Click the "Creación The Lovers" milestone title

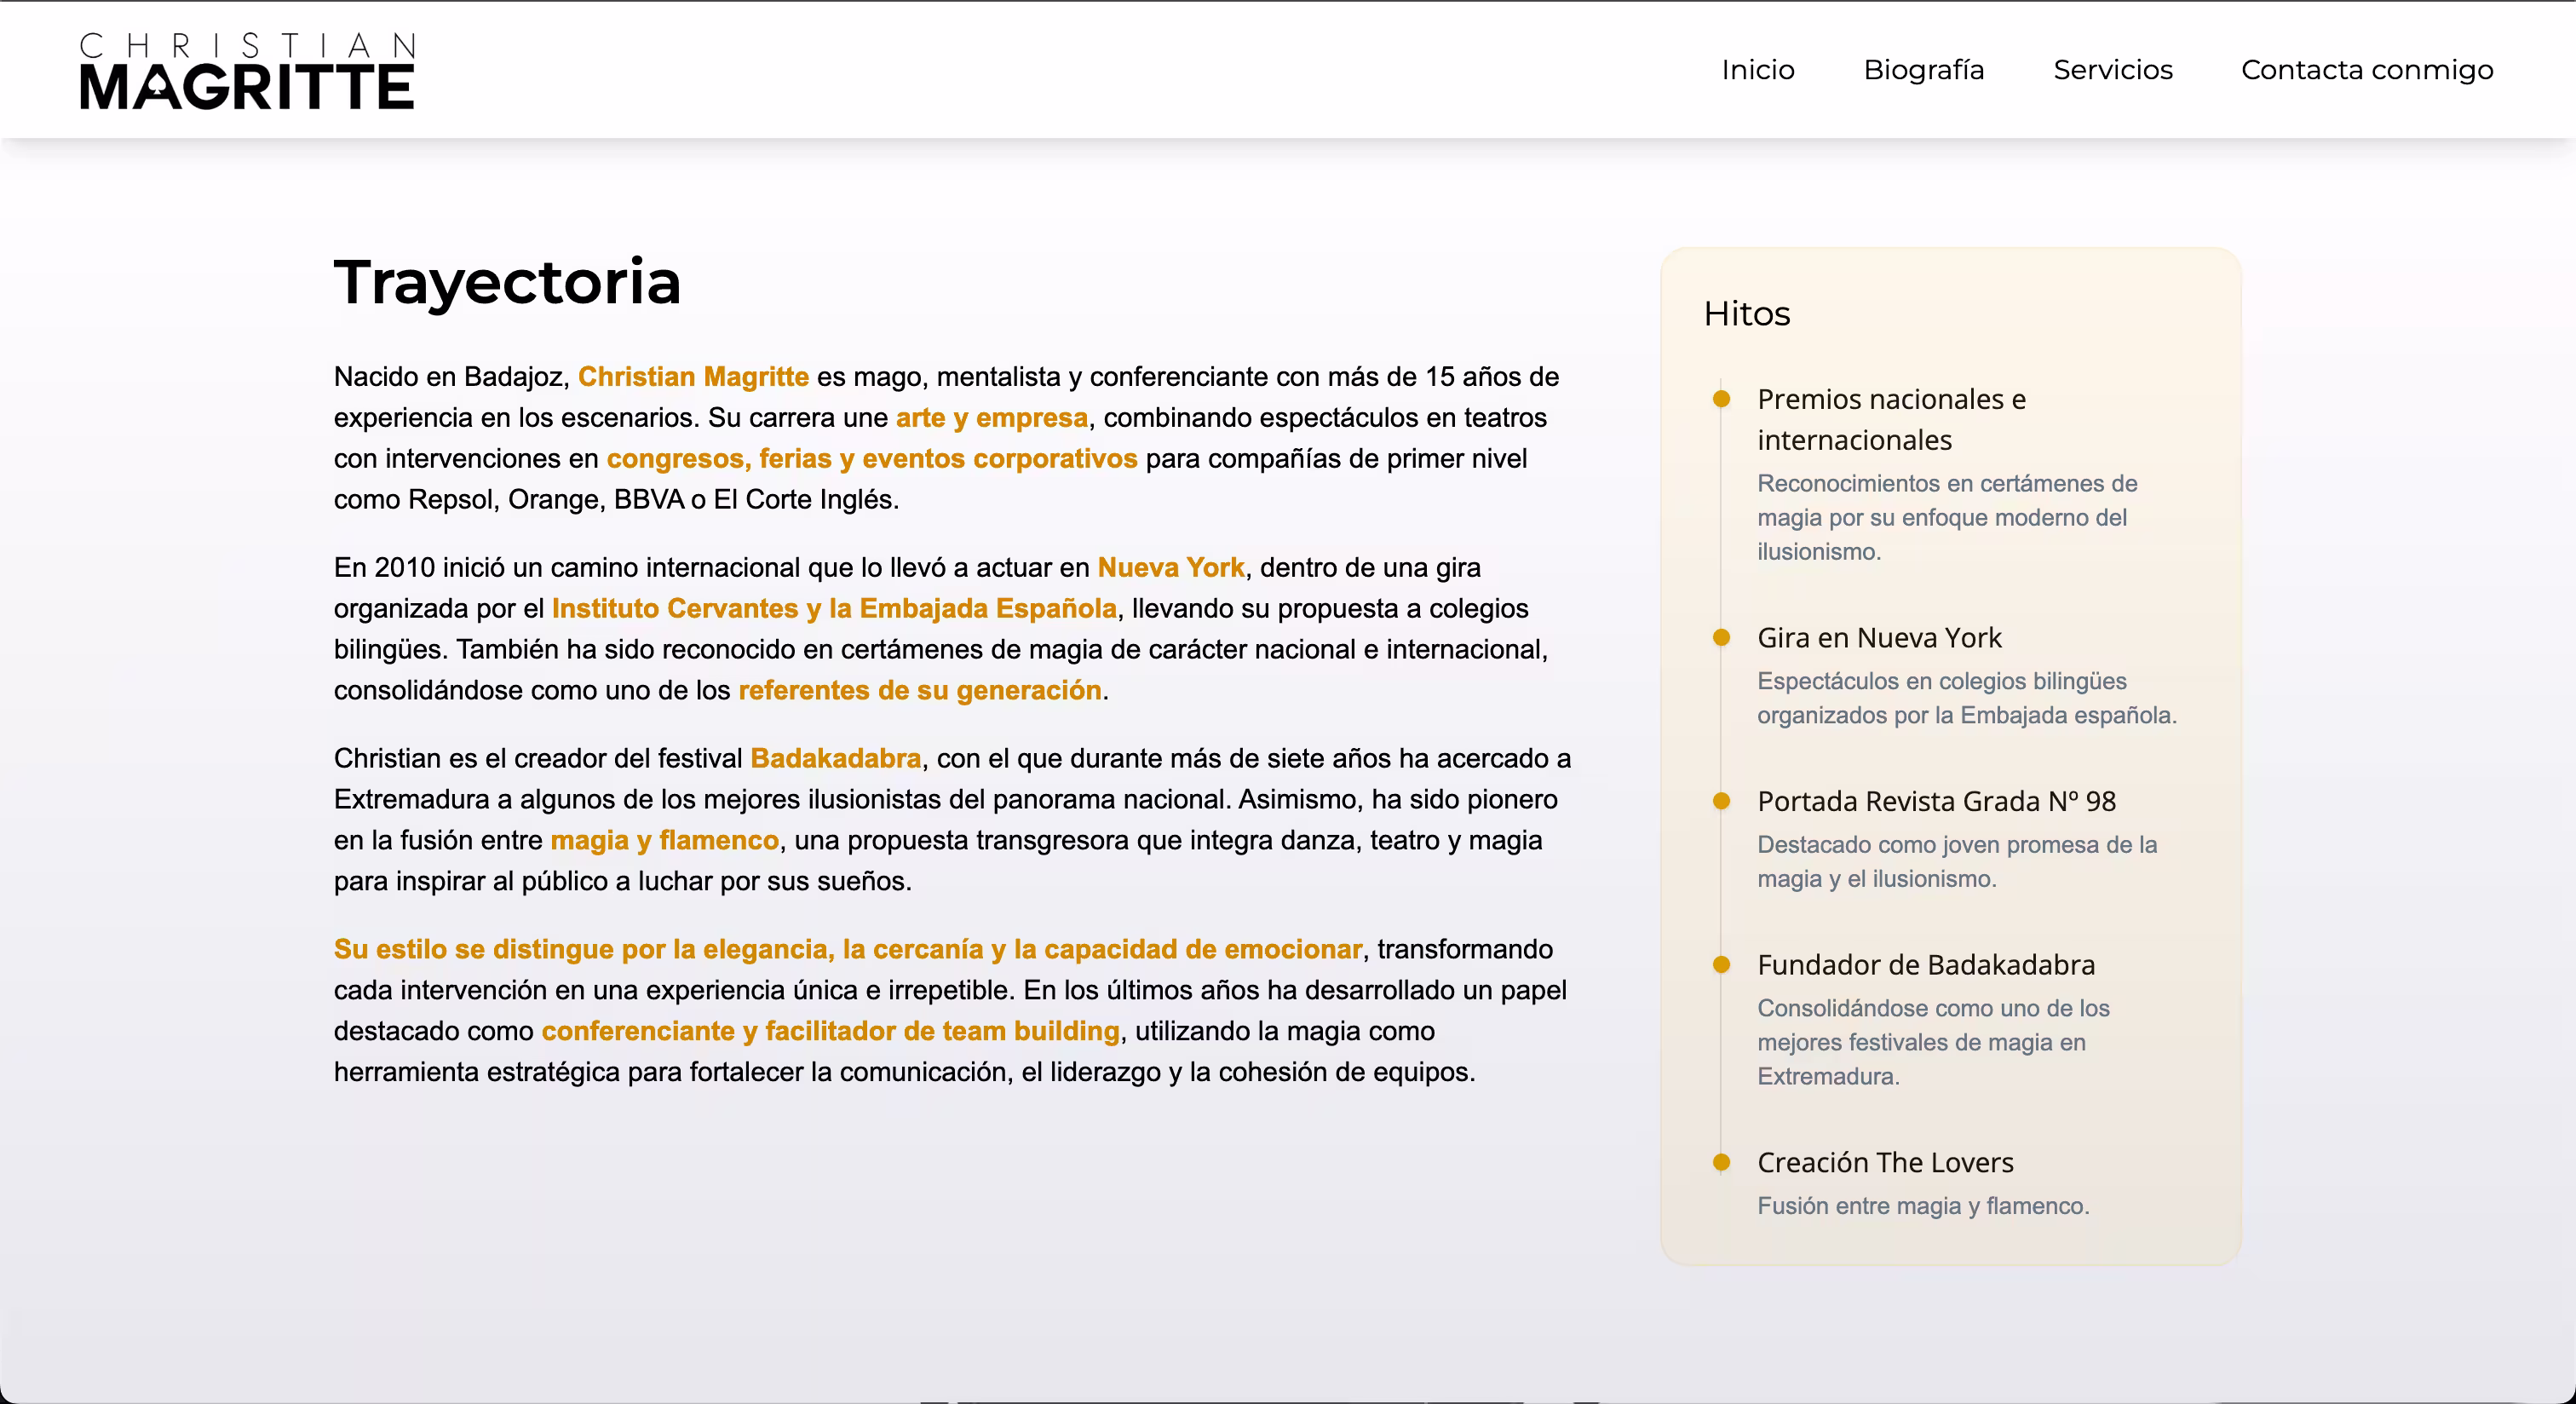click(x=1885, y=1162)
